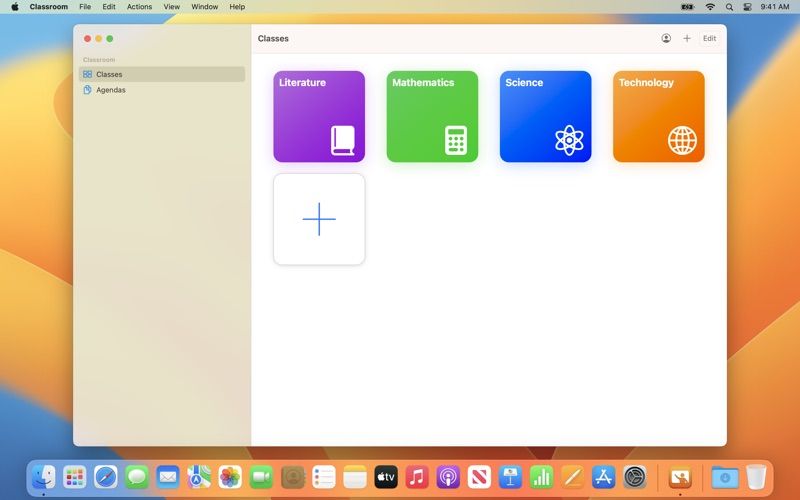Open the Trash in the Dock
This screenshot has height=500, width=800.
756,478
